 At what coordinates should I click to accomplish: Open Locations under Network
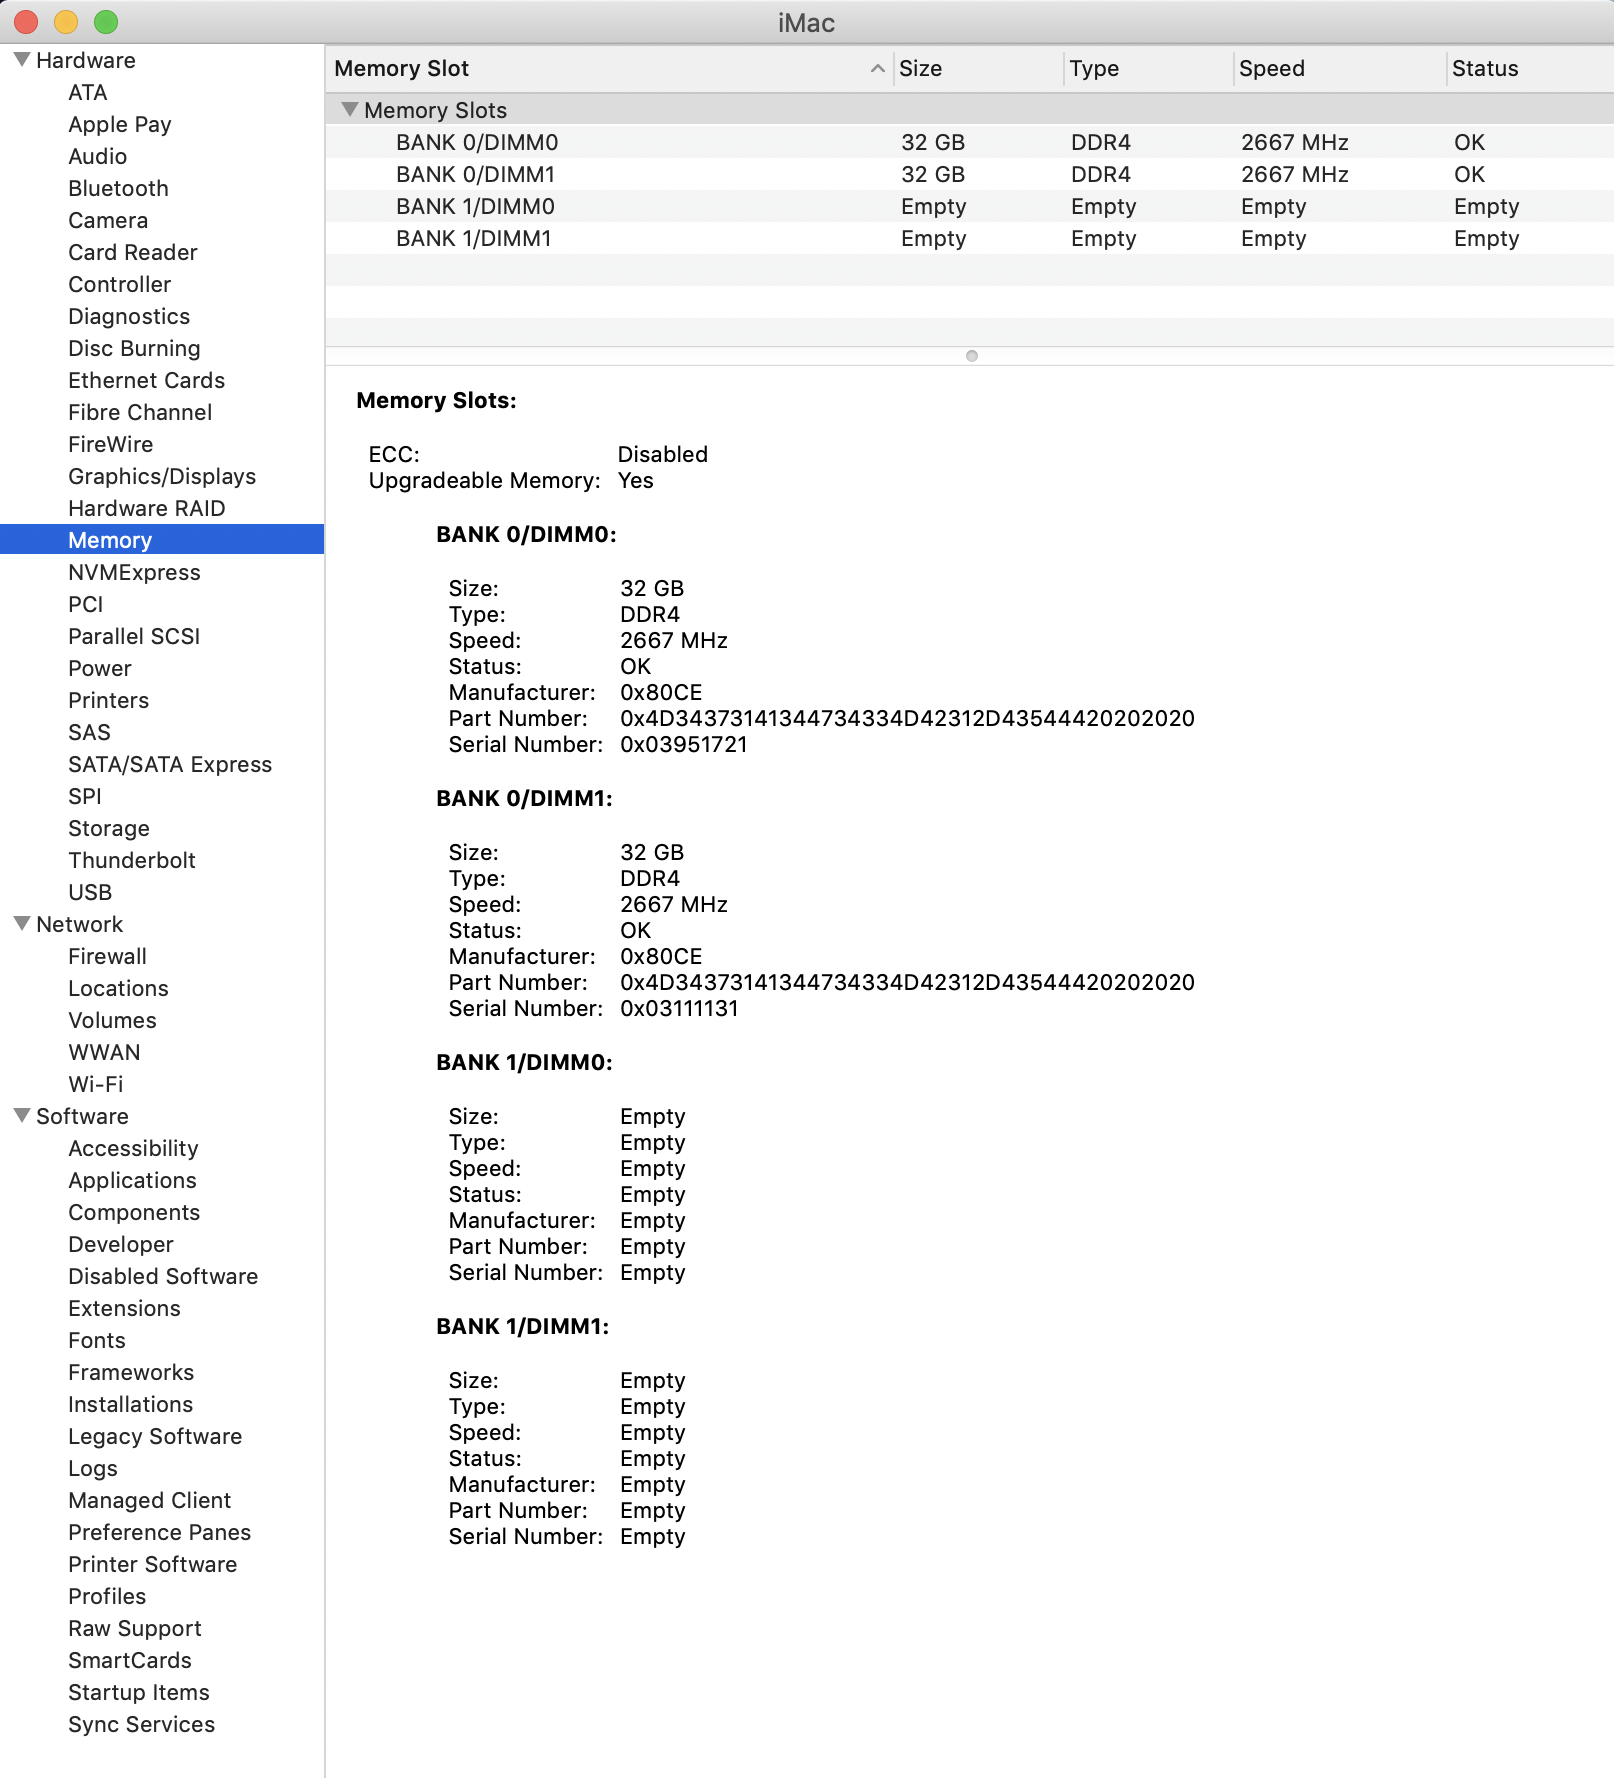(119, 988)
